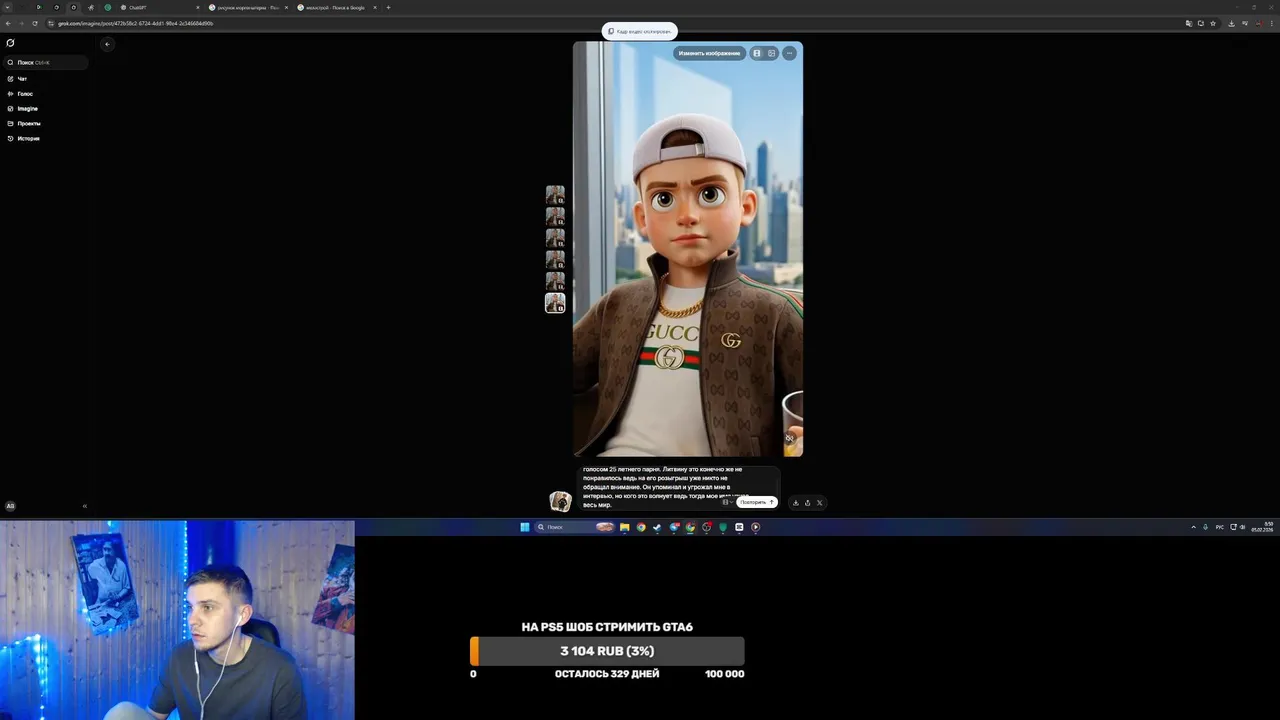Select the second version thumbnail
The image size is (1280, 720).
[x=555, y=216]
